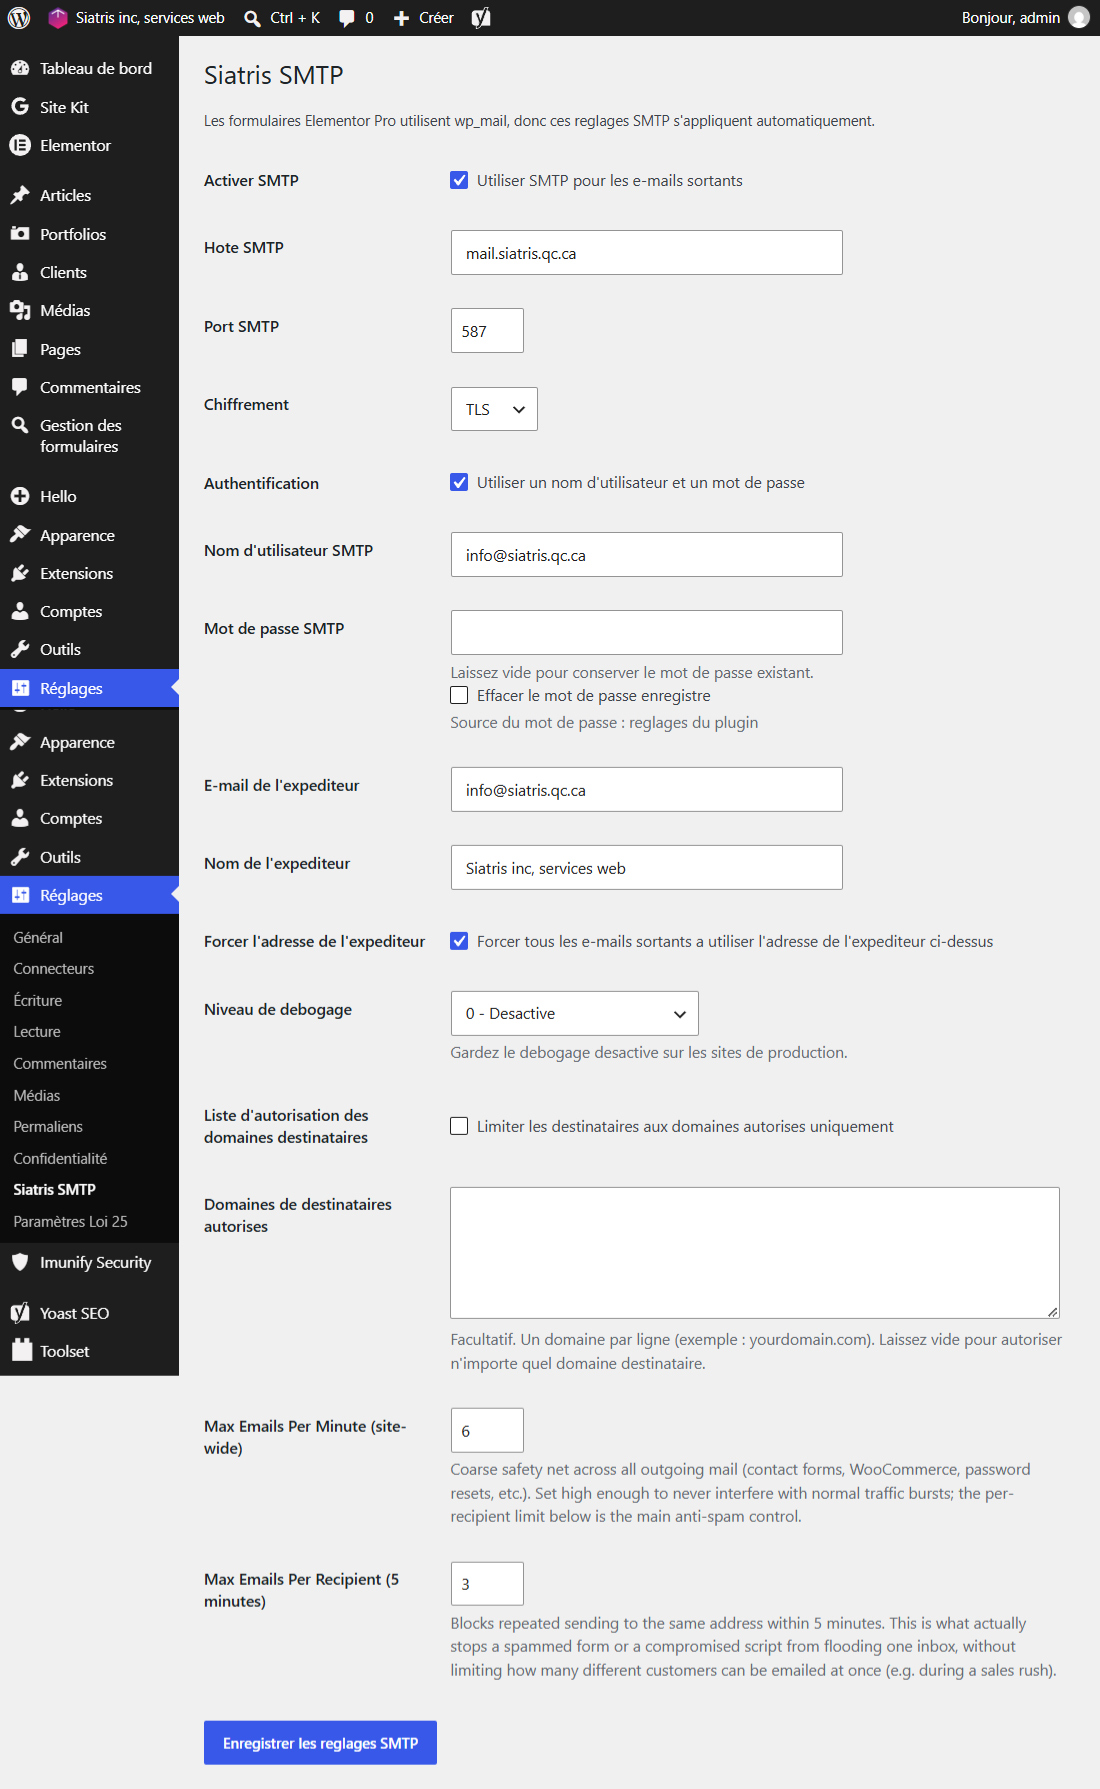Open the Elementor sidebar icon
The height and width of the screenshot is (1789, 1100).
[20, 145]
